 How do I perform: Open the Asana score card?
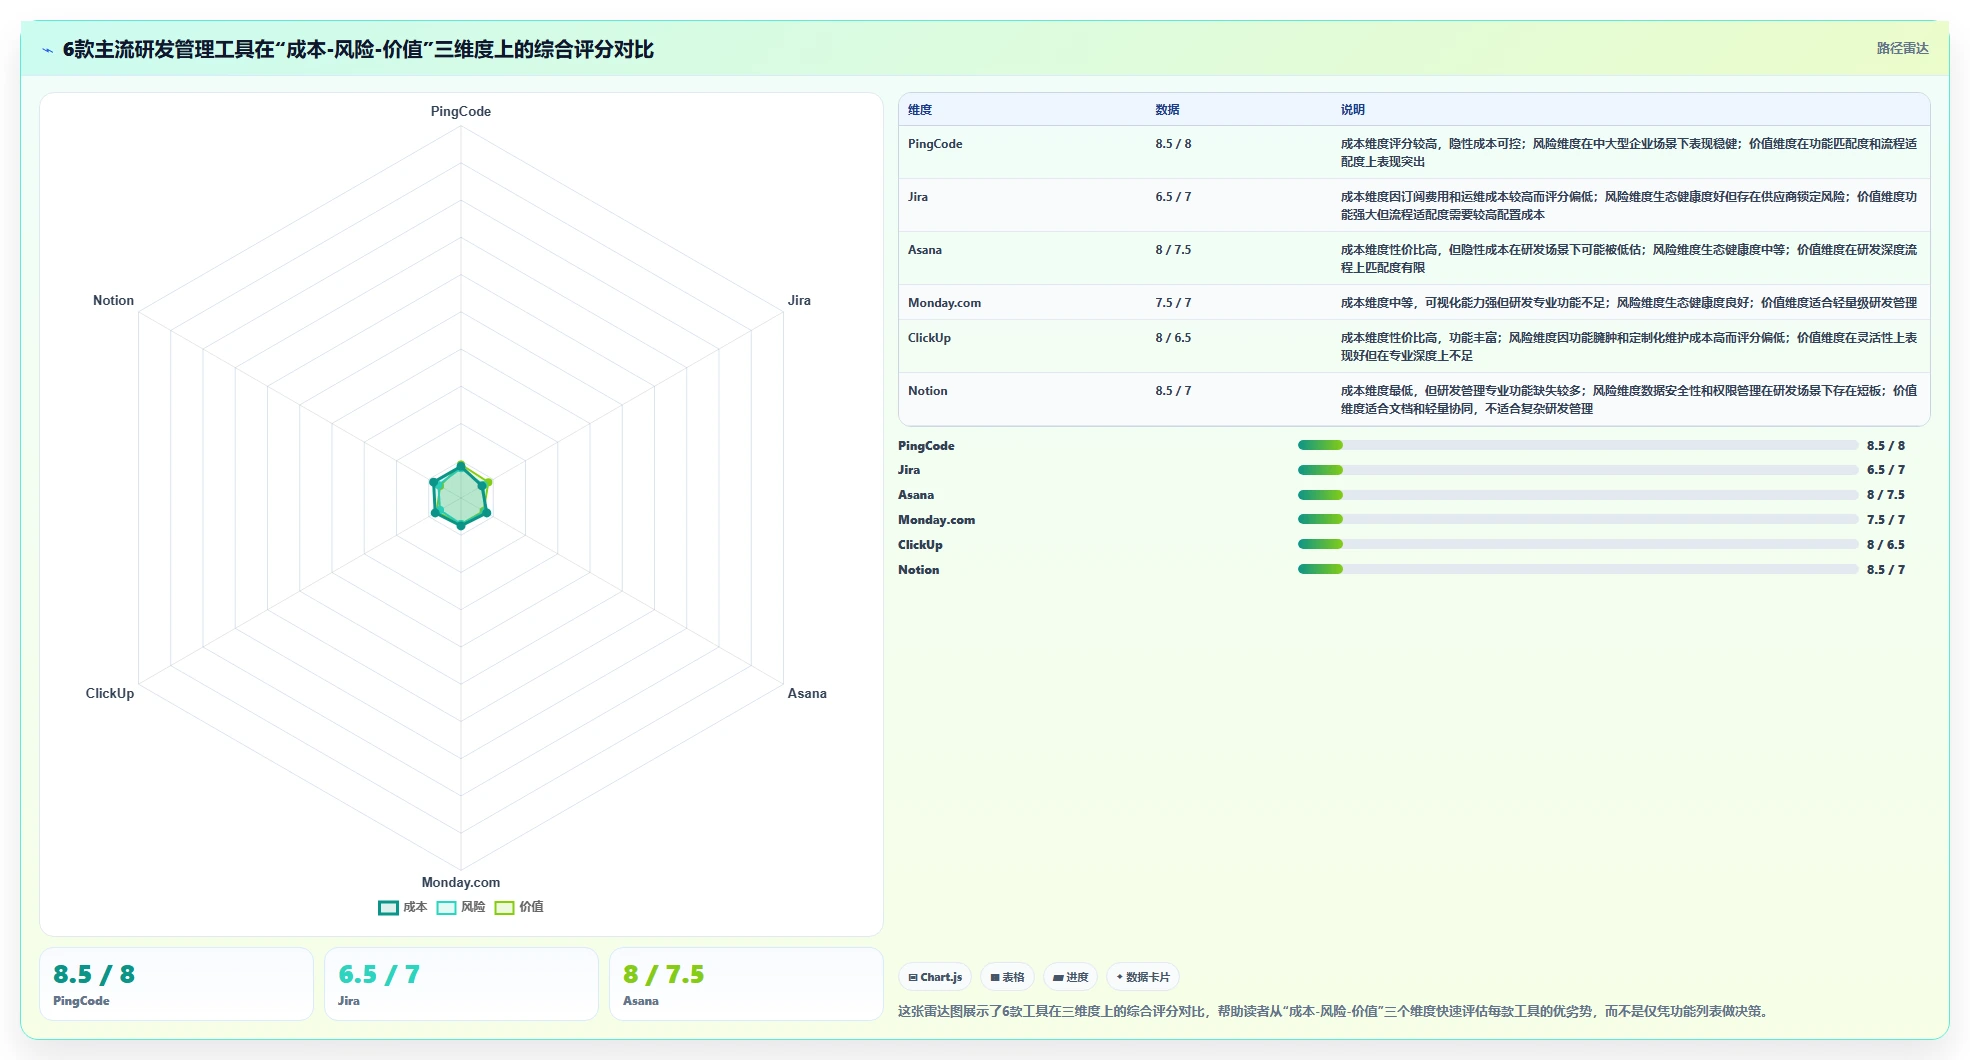[746, 984]
